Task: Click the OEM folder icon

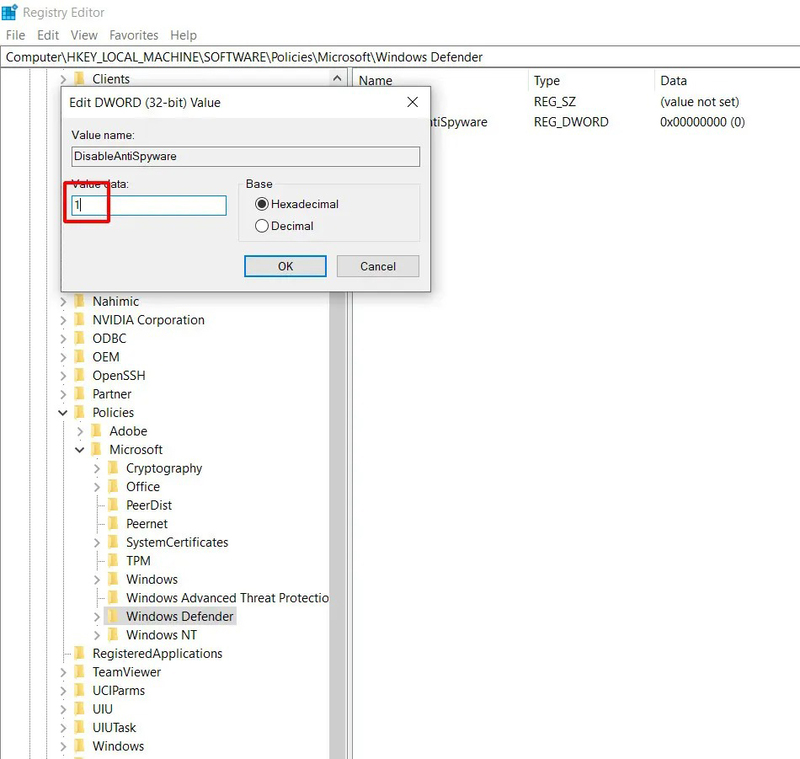Action: [x=80, y=357]
